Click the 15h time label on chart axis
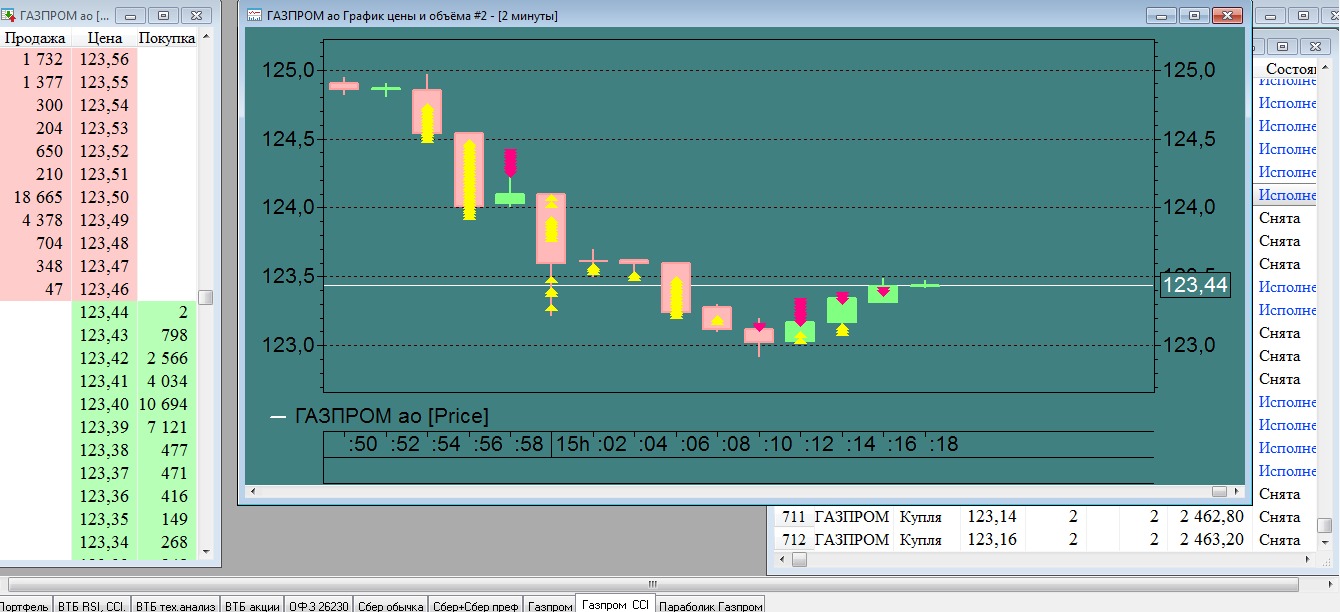Screen dimensions: 1340x612 tap(573, 444)
